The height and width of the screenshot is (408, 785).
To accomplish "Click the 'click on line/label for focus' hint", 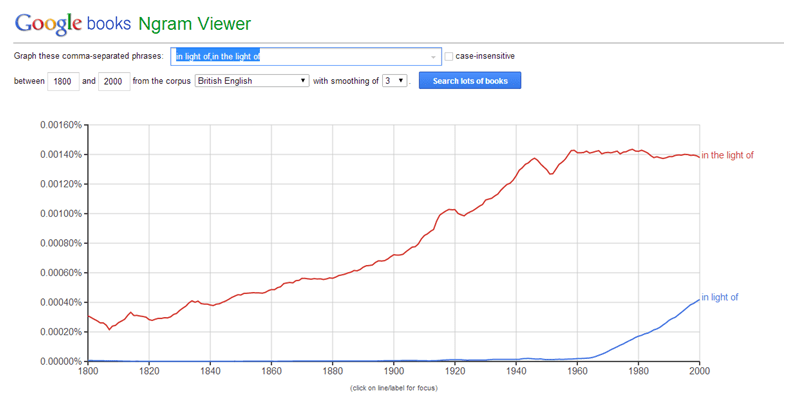I will click(393, 387).
